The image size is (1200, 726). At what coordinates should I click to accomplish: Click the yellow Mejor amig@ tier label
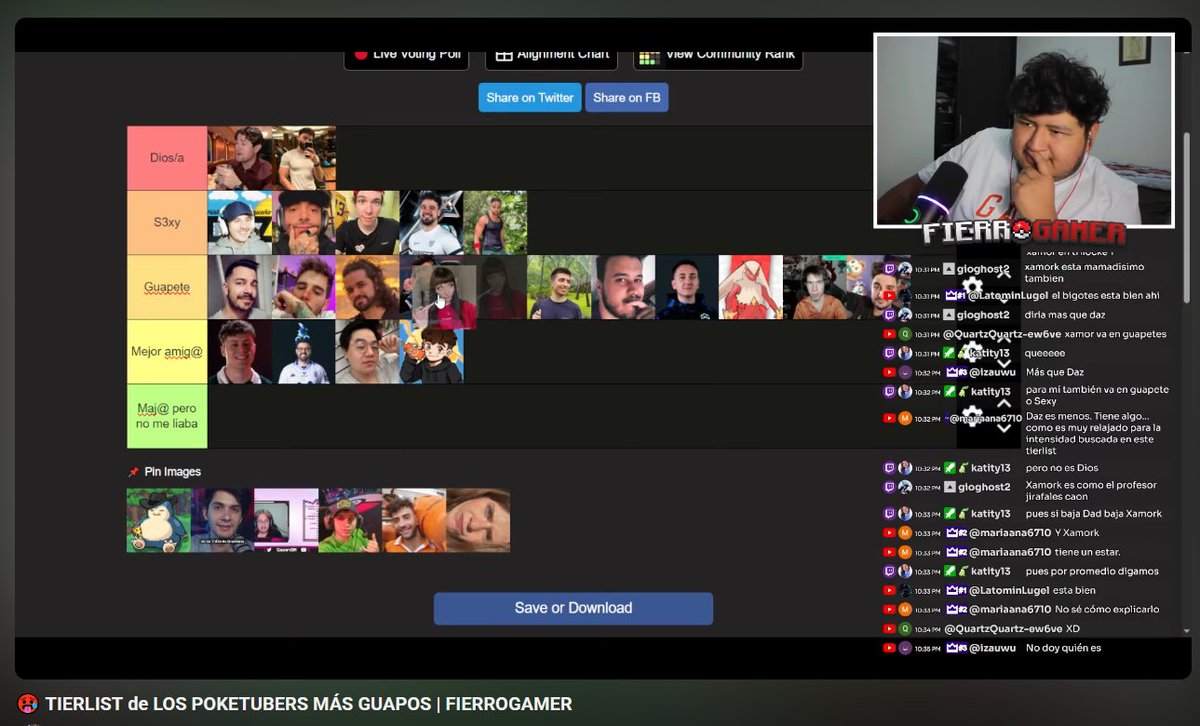point(167,351)
